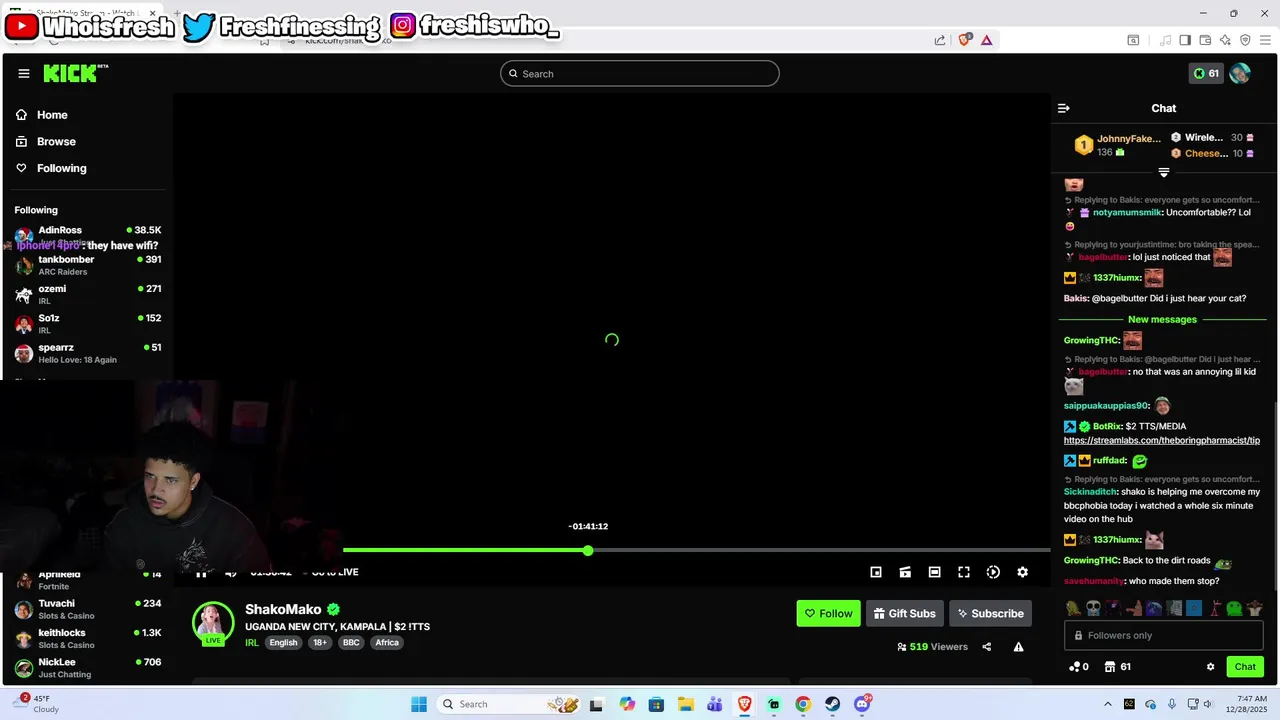This screenshot has height=720, width=1280.
Task: Open keithlocks channel in sidebar
Action: (87, 638)
